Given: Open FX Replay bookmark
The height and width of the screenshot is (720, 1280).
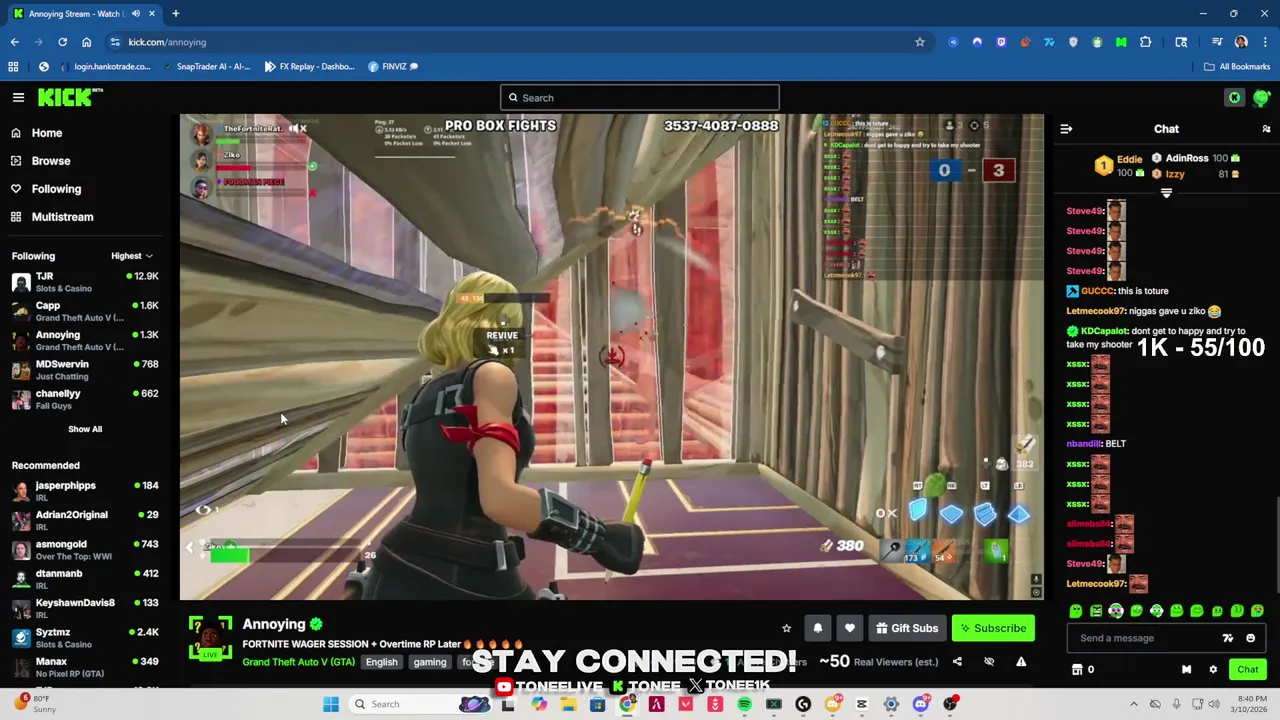Looking at the screenshot, I should (309, 66).
